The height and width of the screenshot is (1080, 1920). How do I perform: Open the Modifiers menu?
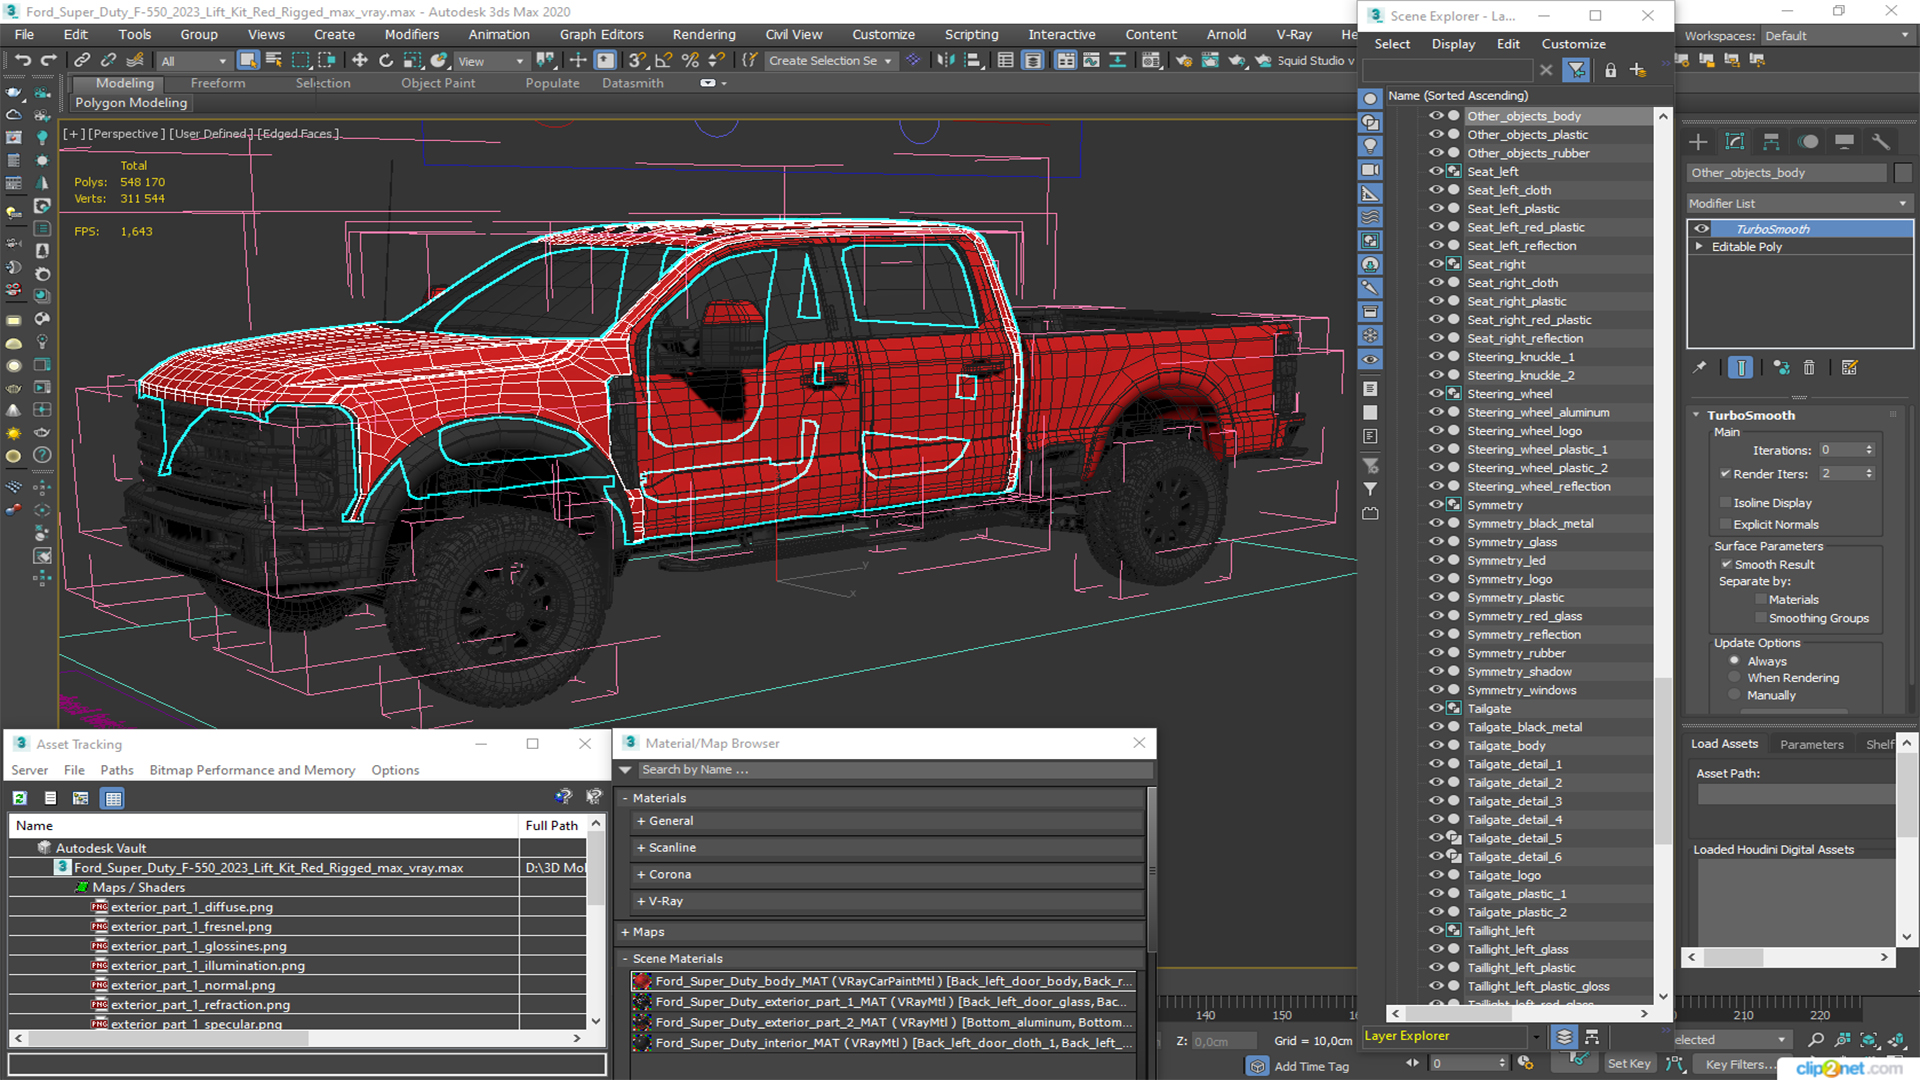point(412,34)
